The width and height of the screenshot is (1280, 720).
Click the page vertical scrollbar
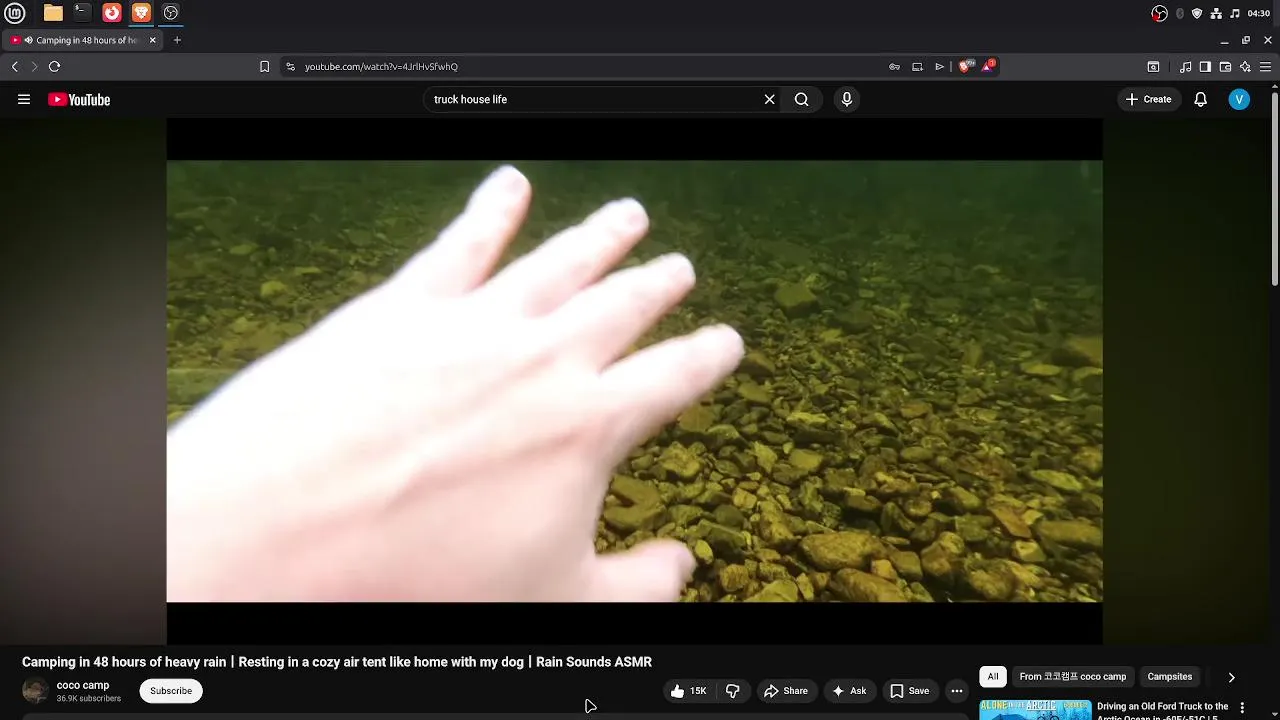pyautogui.click(x=1275, y=187)
